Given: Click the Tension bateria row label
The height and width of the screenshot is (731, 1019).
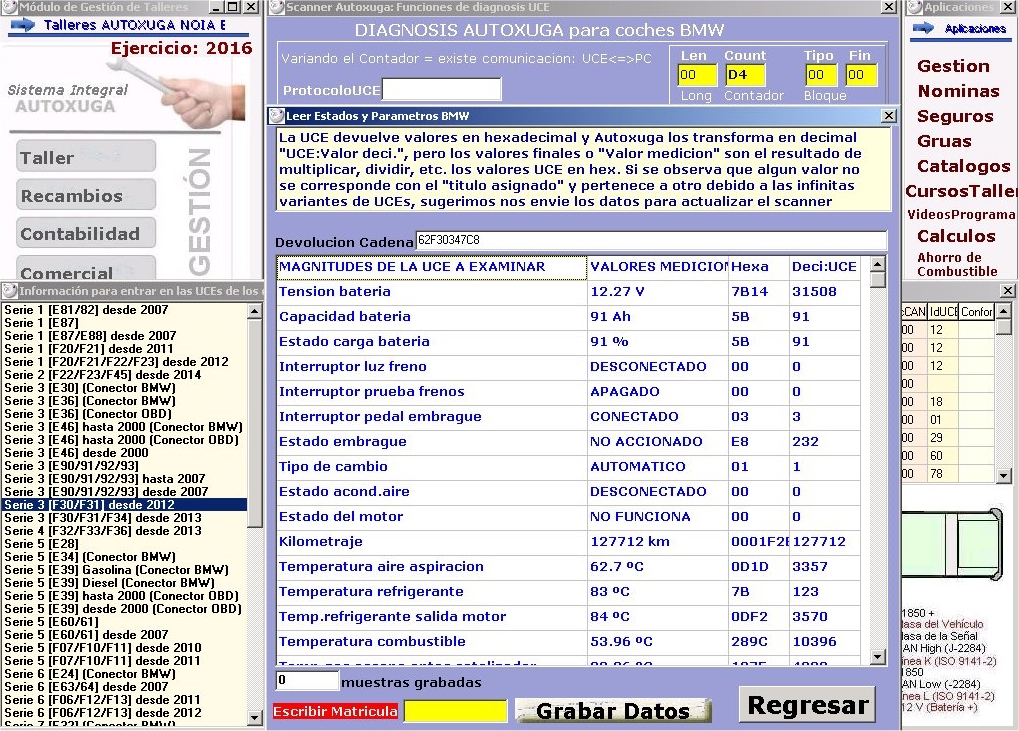Looking at the screenshot, I should 335,292.
